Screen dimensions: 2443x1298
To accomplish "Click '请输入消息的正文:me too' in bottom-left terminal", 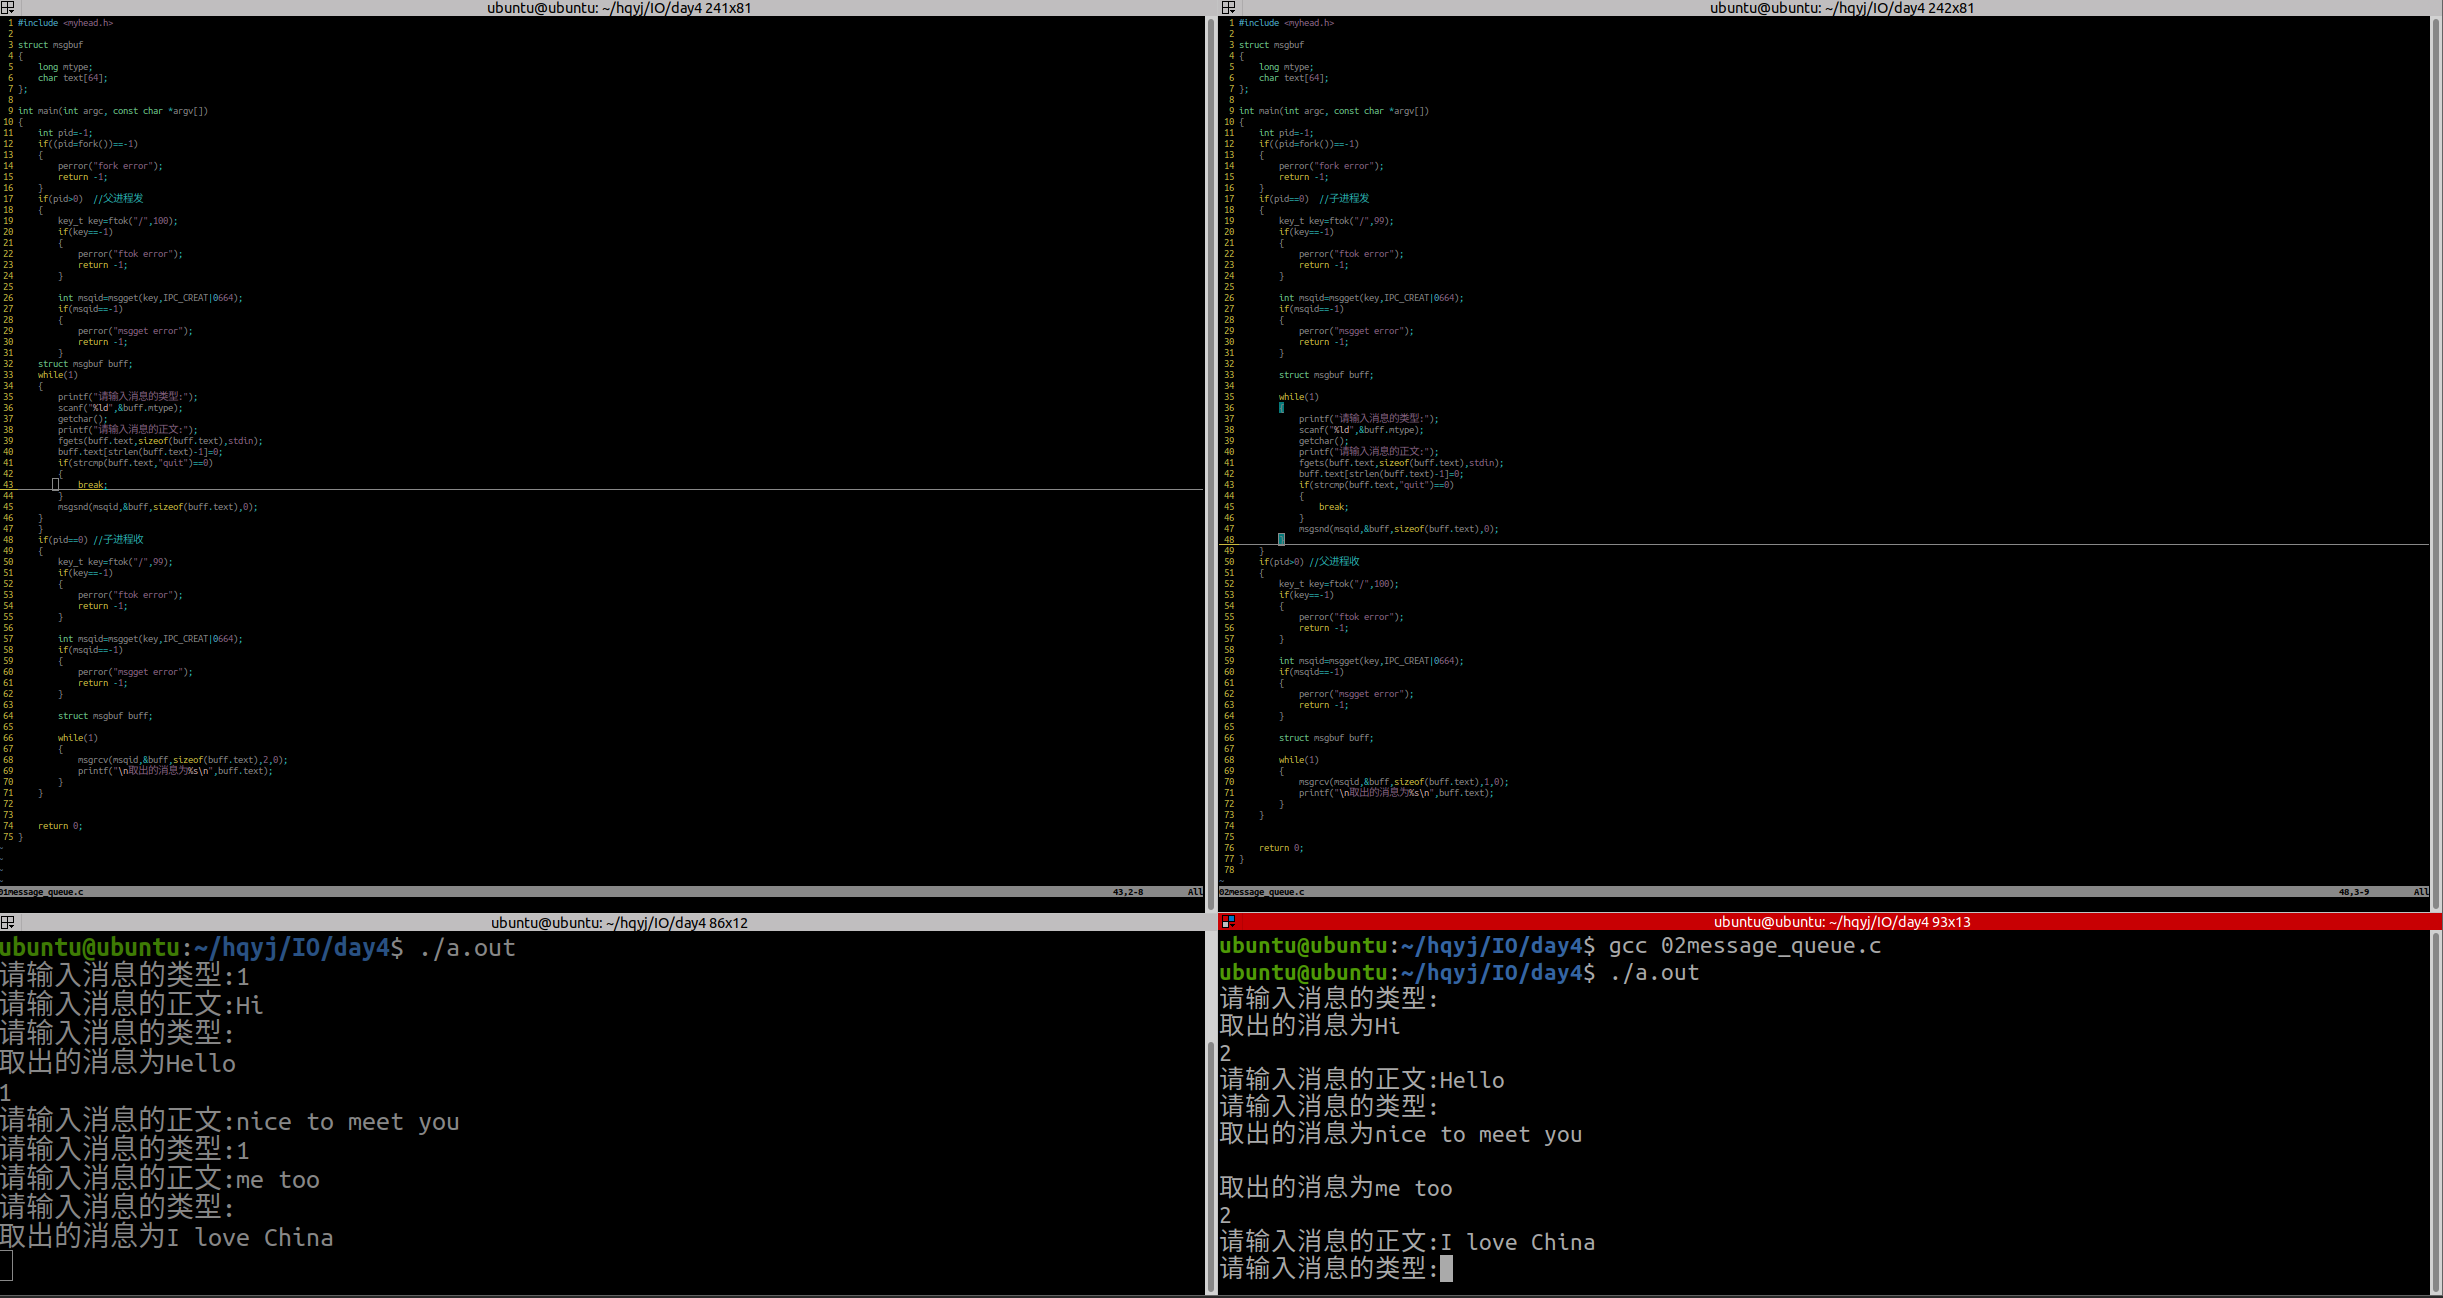I will 160,1179.
